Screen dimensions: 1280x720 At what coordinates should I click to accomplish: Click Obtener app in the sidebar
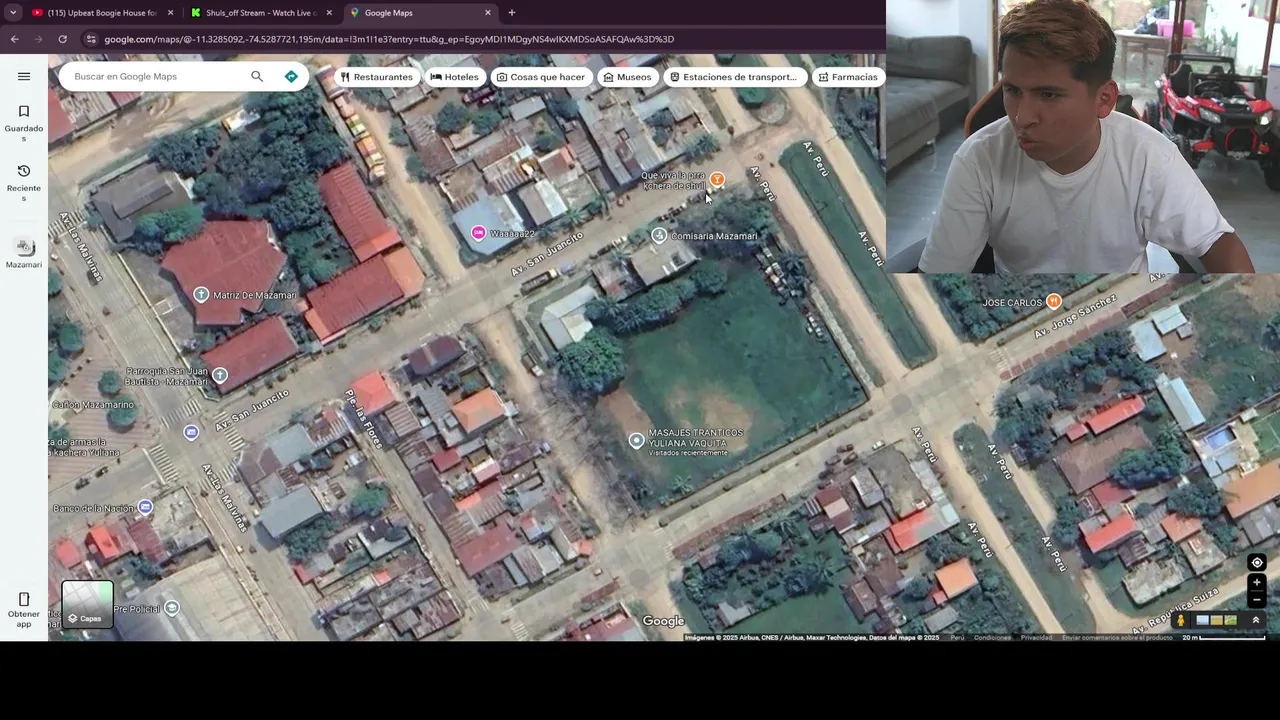click(24, 610)
